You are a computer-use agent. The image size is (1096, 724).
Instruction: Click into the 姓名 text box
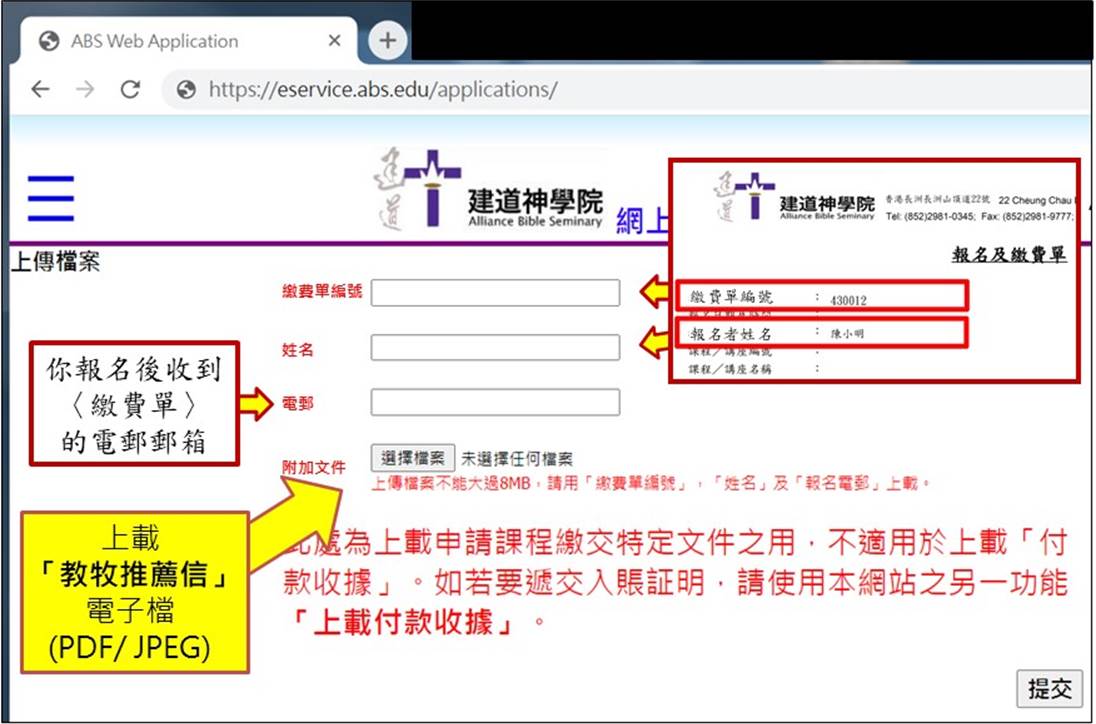pyautogui.click(x=495, y=348)
